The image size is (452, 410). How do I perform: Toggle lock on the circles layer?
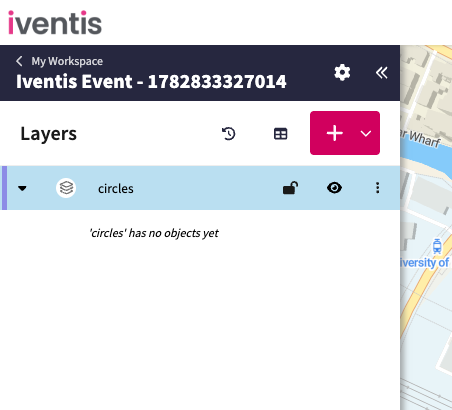pyautogui.click(x=290, y=188)
